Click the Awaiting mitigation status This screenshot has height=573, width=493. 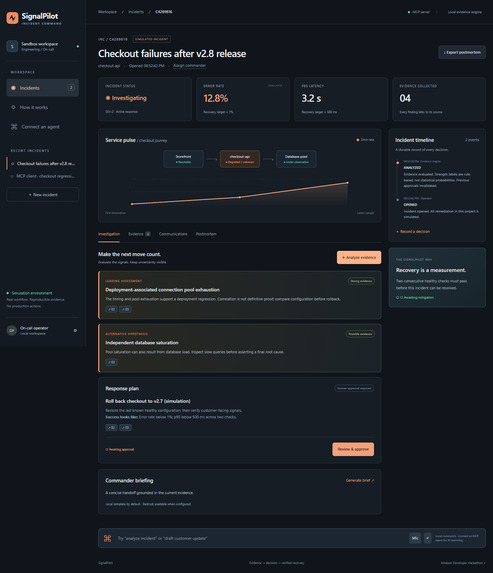point(415,297)
